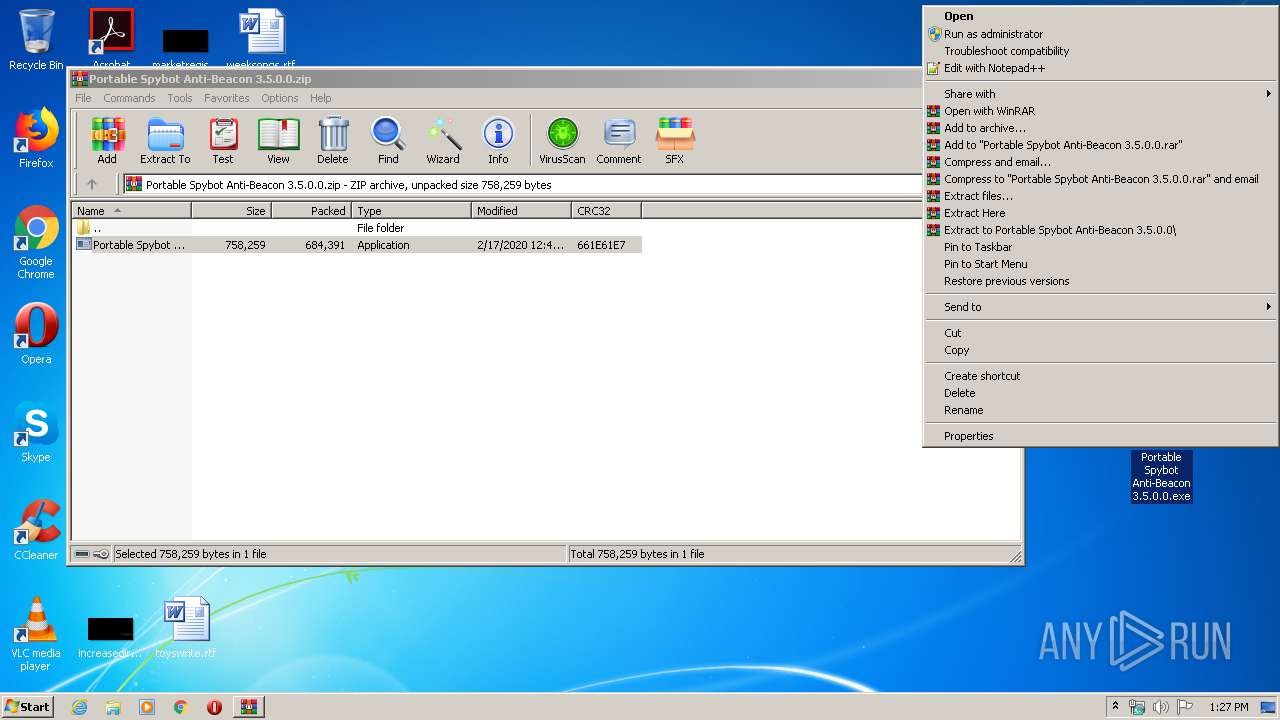Select the Acrobat desktop shortcut

click(111, 38)
